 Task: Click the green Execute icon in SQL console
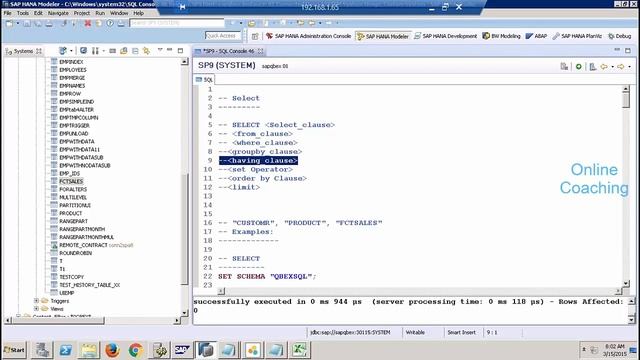click(x=578, y=66)
